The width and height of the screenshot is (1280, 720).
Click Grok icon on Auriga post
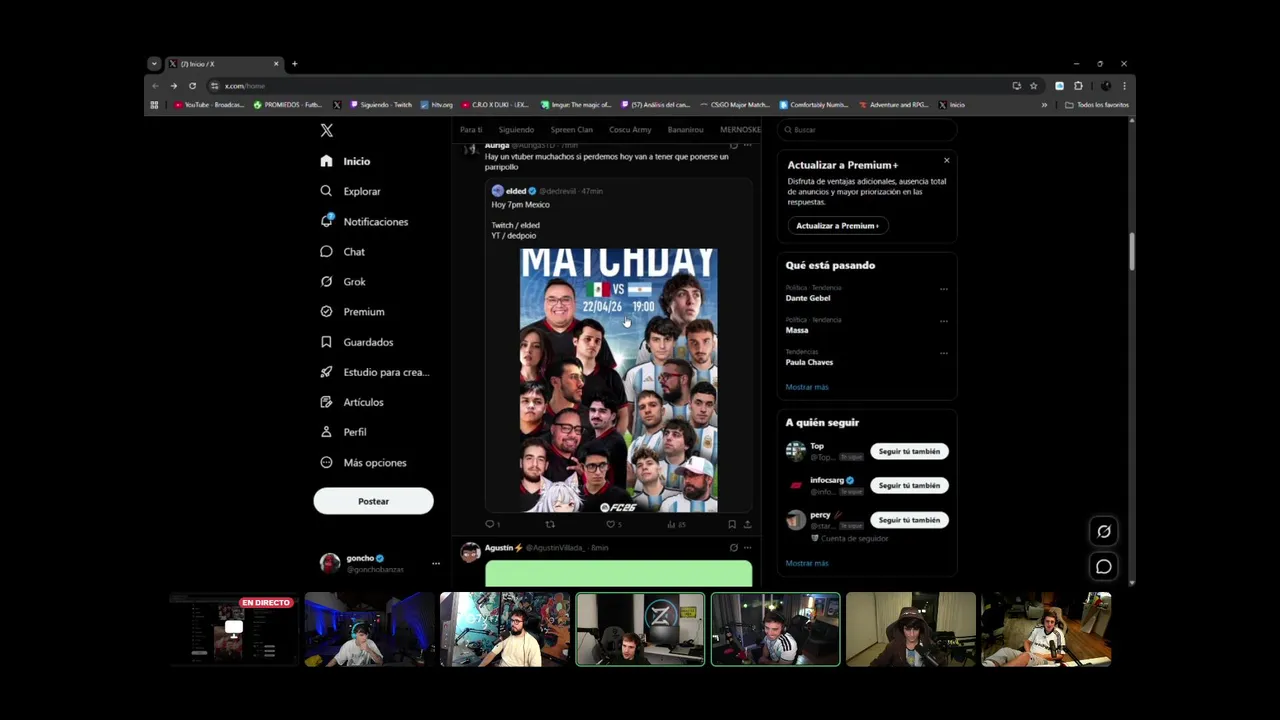pyautogui.click(x=733, y=145)
